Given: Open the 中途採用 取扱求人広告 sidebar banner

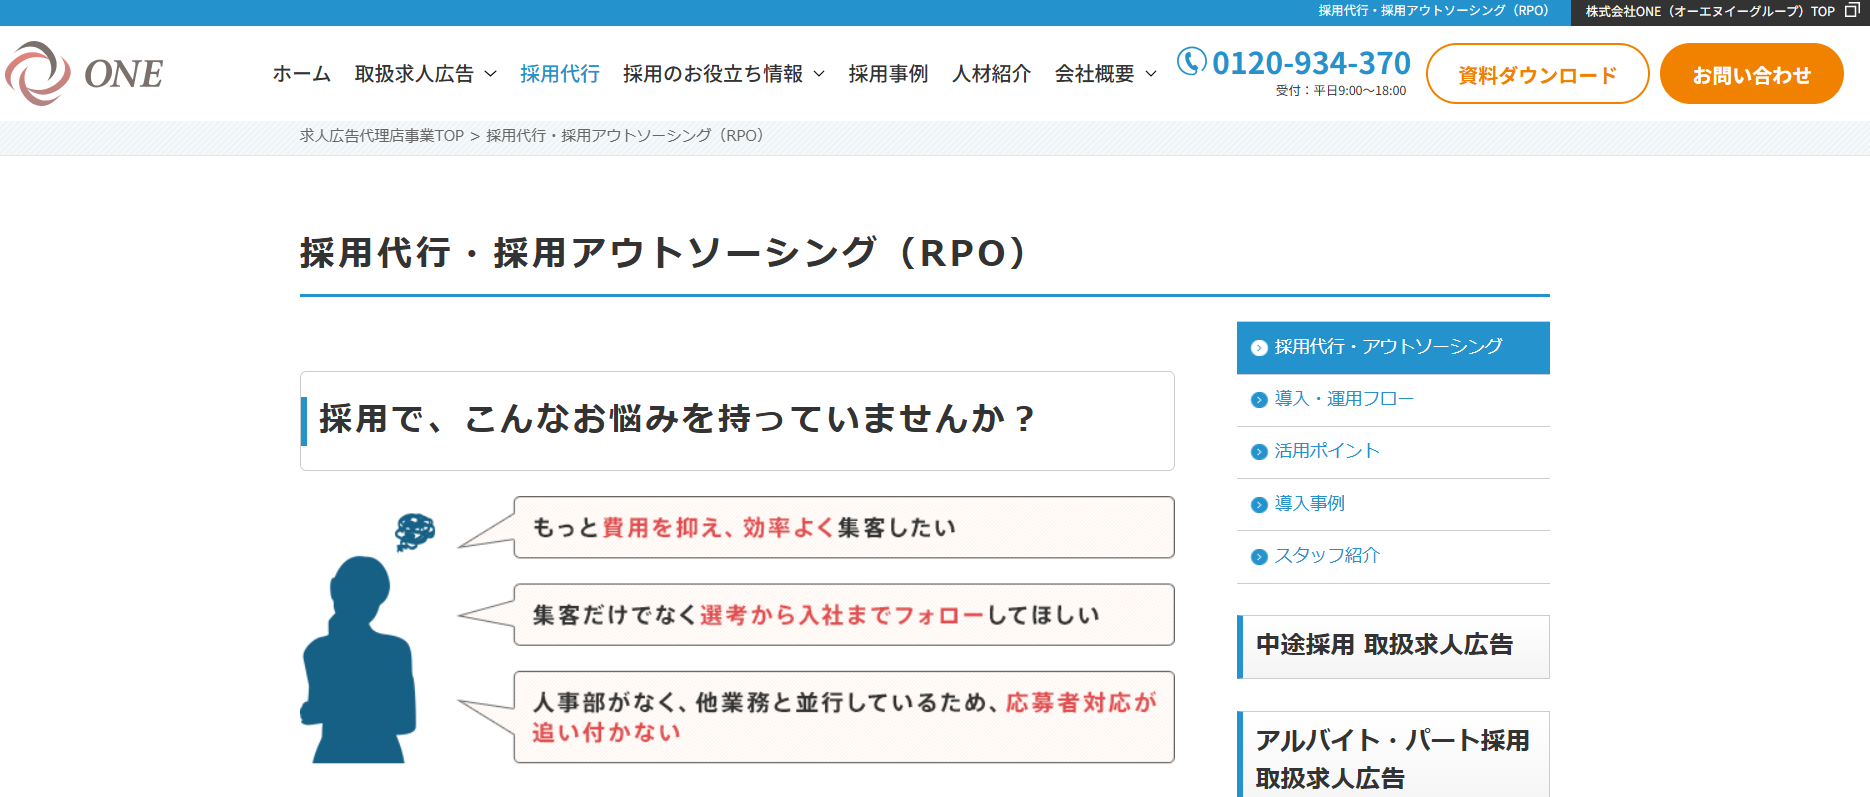Looking at the screenshot, I should 1393,646.
